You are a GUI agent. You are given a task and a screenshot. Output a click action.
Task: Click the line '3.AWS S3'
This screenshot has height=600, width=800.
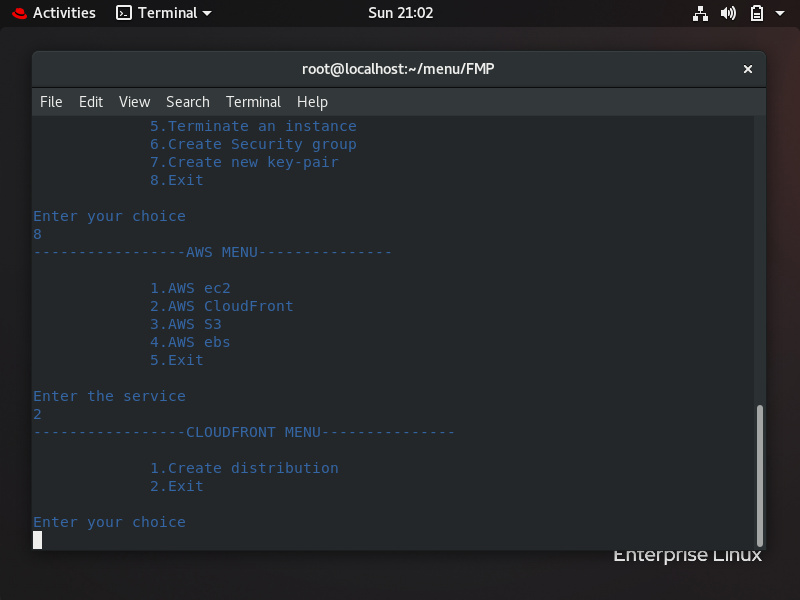pos(186,324)
